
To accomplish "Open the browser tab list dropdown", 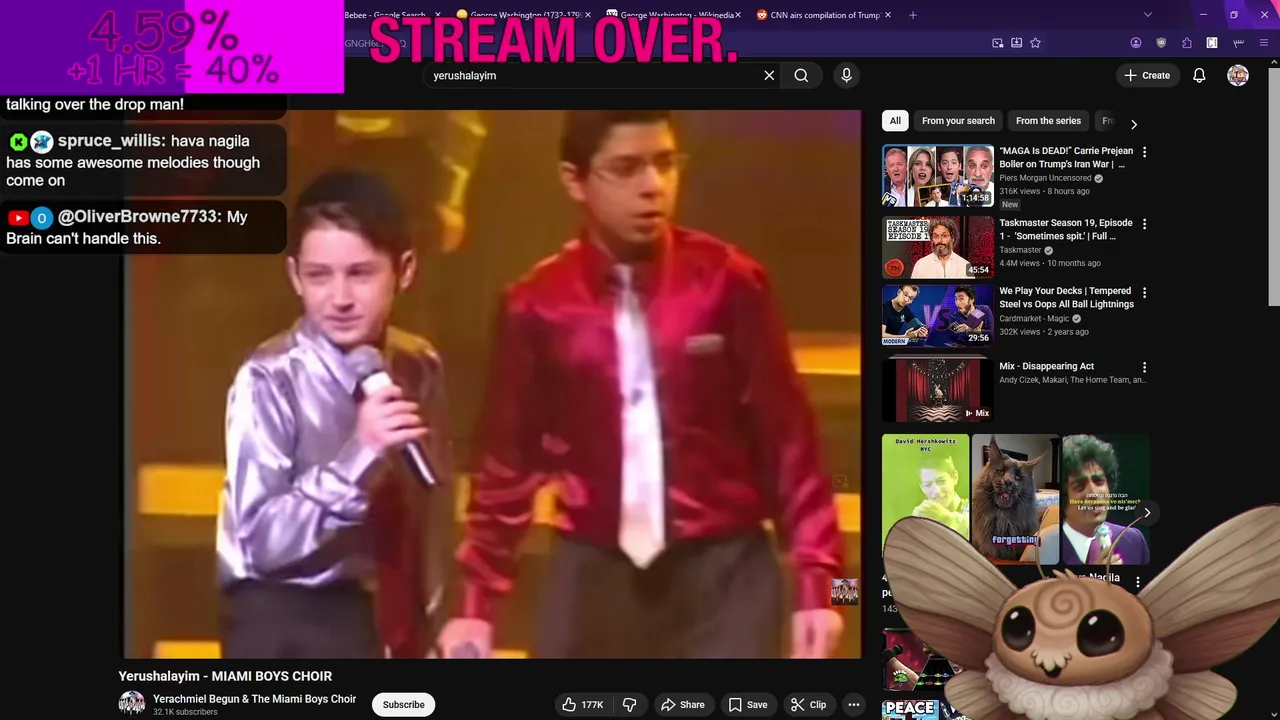I will click(x=1147, y=15).
